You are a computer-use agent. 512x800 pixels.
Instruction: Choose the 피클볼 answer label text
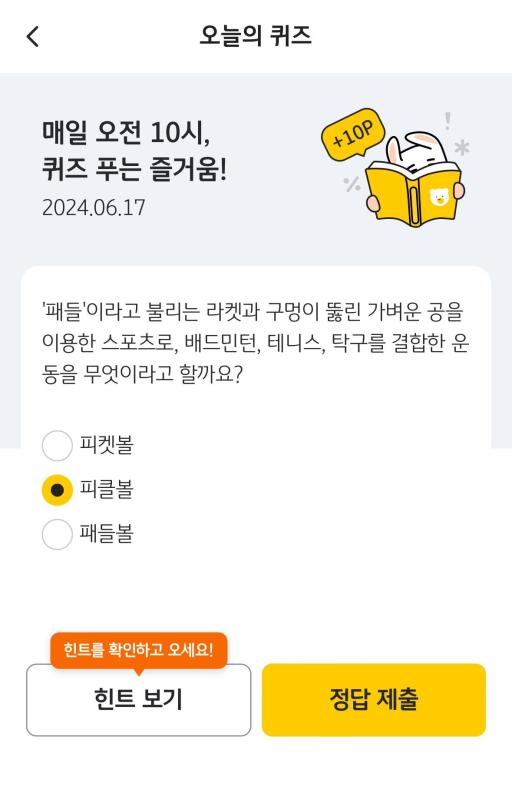pyautogui.click(x=107, y=489)
